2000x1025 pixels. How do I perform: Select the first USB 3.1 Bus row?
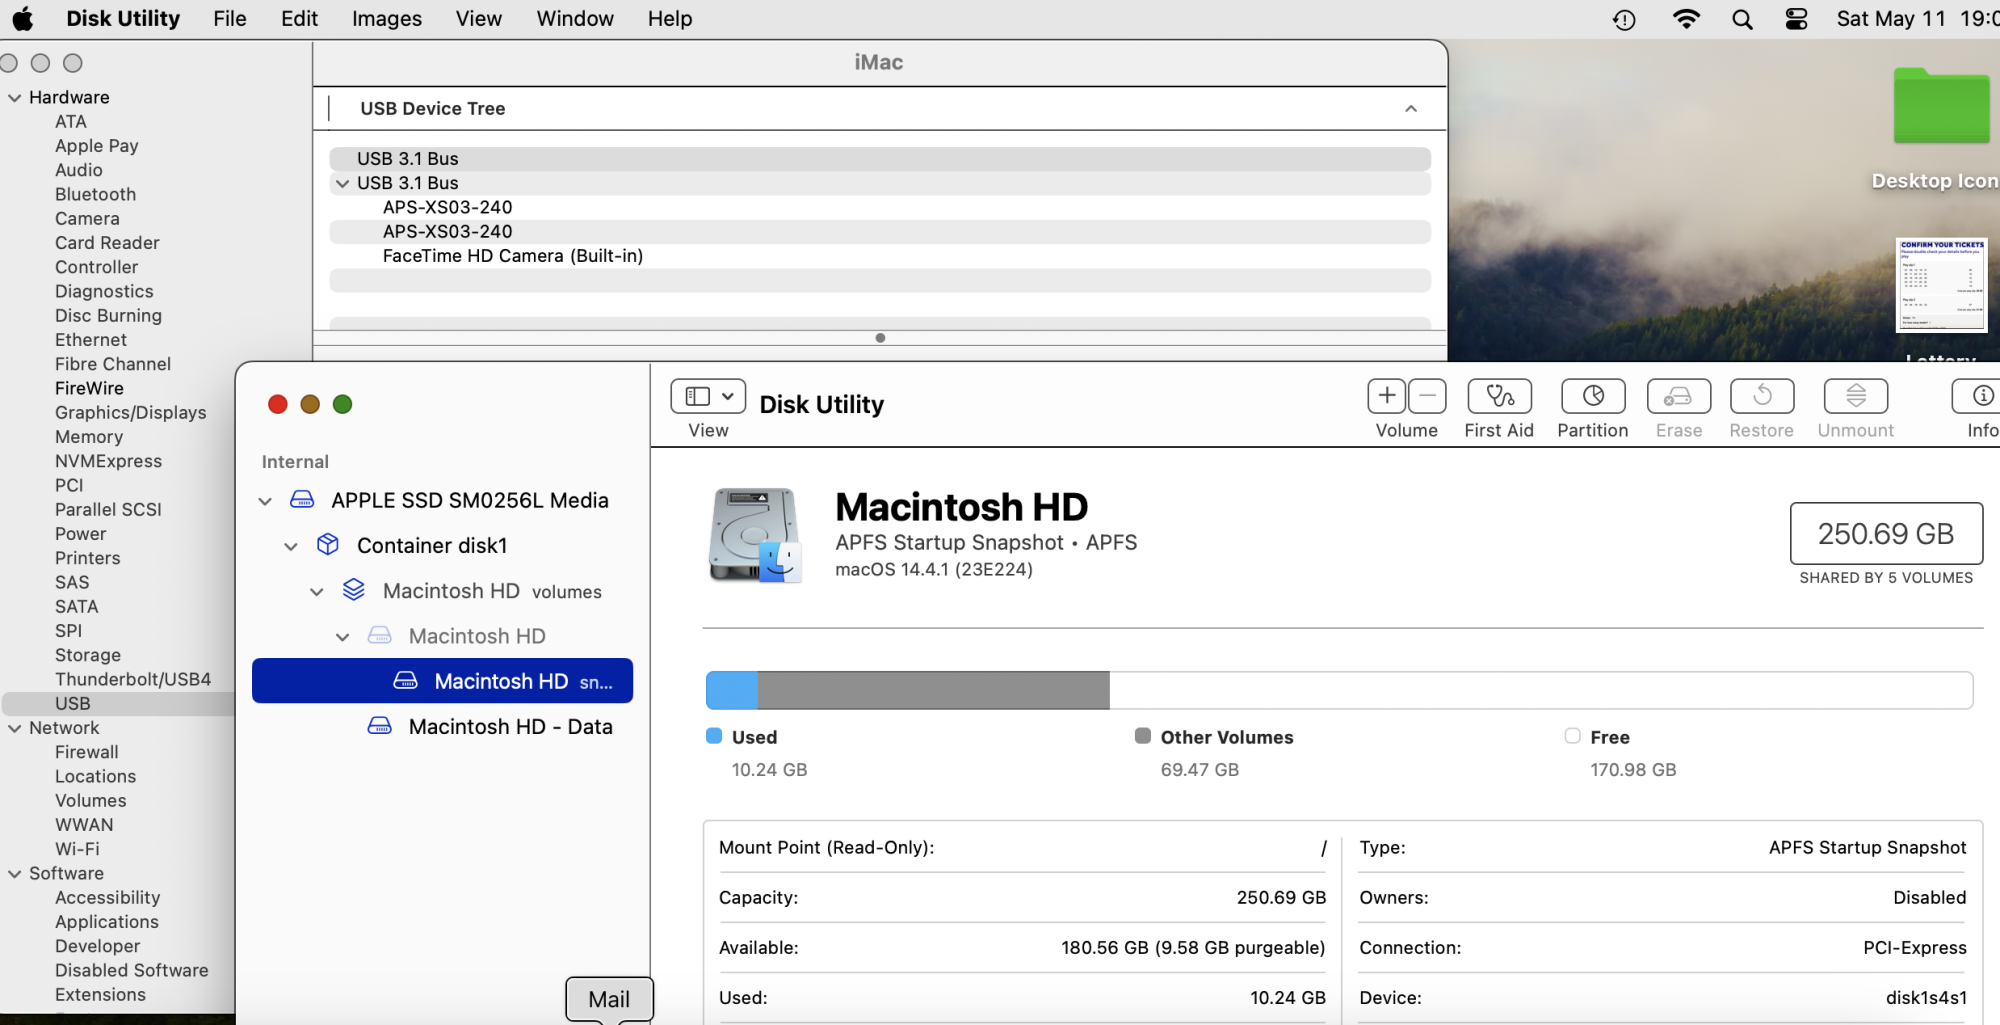pos(880,159)
